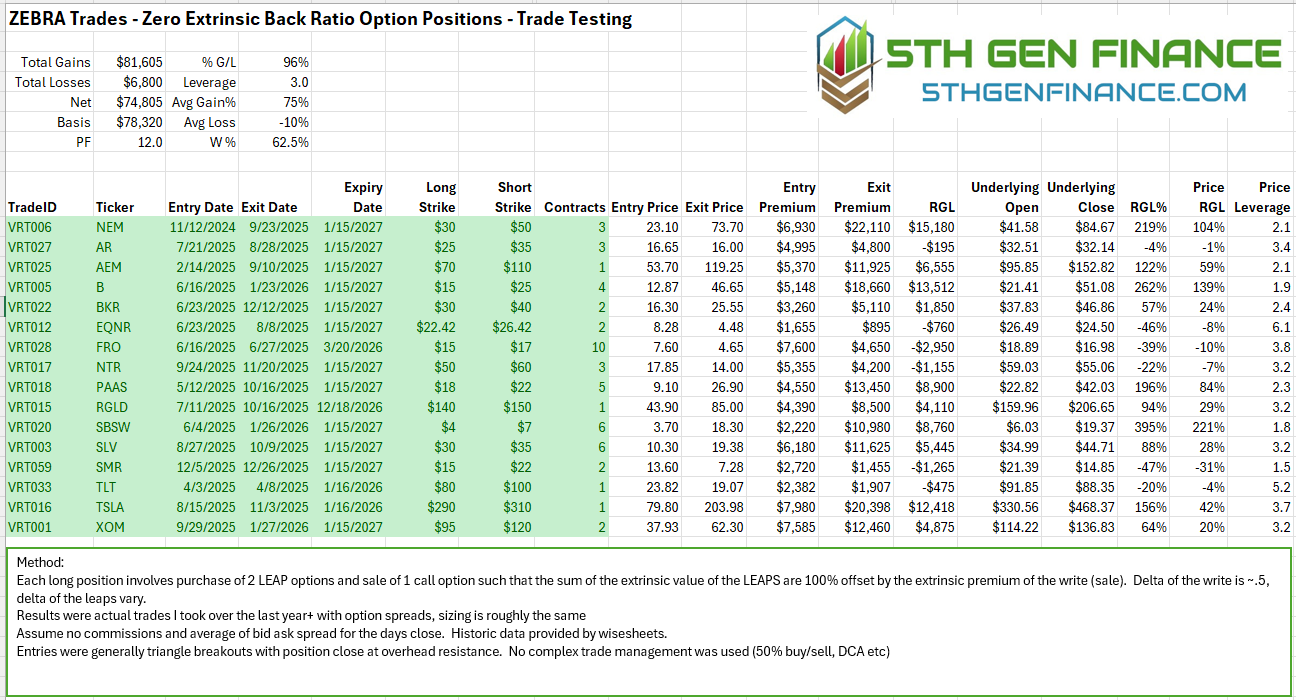Screen dimensions: 1296x700
Task: Click the EQNR ticker cell
Action: (x=113, y=327)
